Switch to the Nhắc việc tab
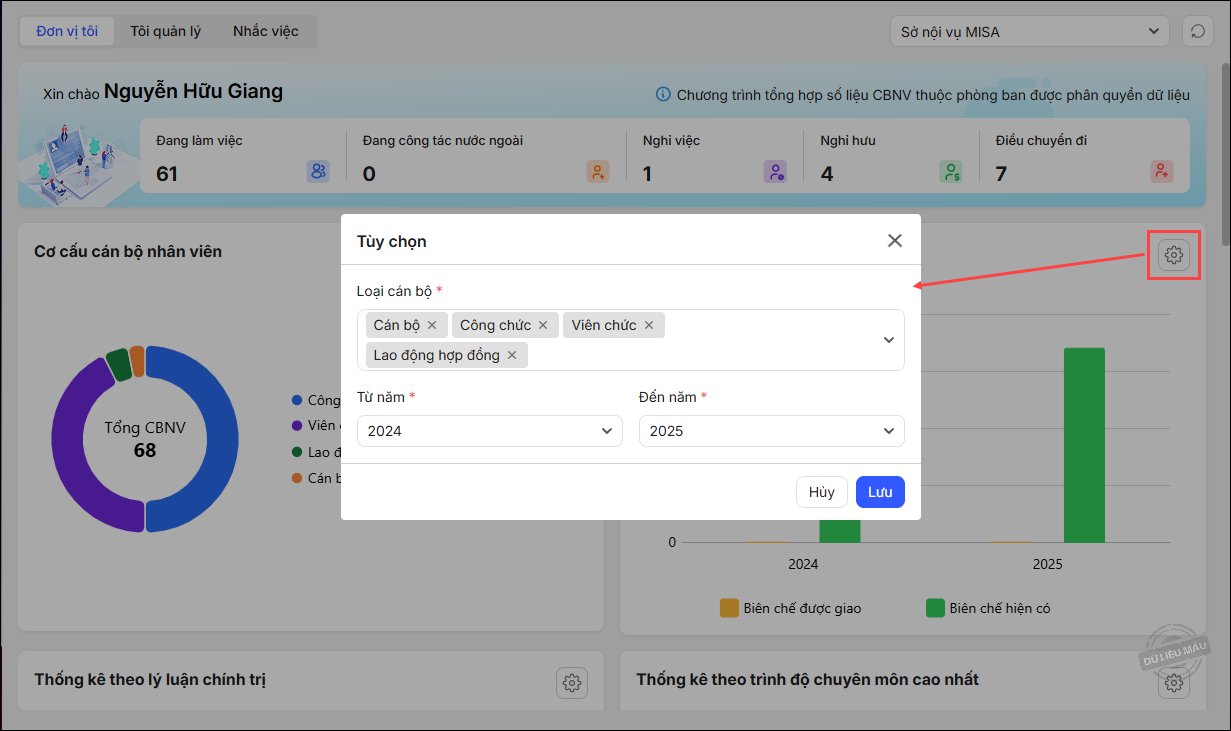Viewport: 1231px width, 731px height. 266,31
